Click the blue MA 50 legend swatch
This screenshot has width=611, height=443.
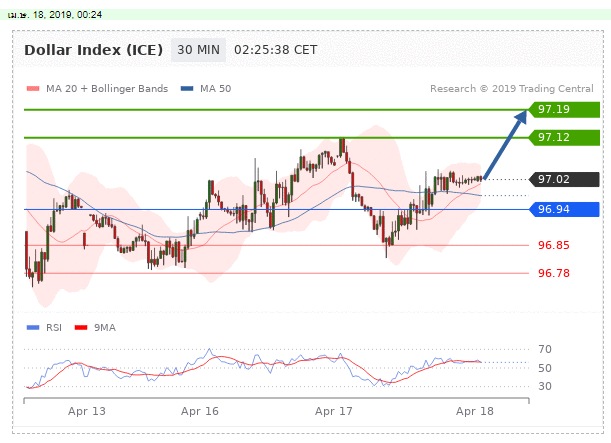point(187,89)
